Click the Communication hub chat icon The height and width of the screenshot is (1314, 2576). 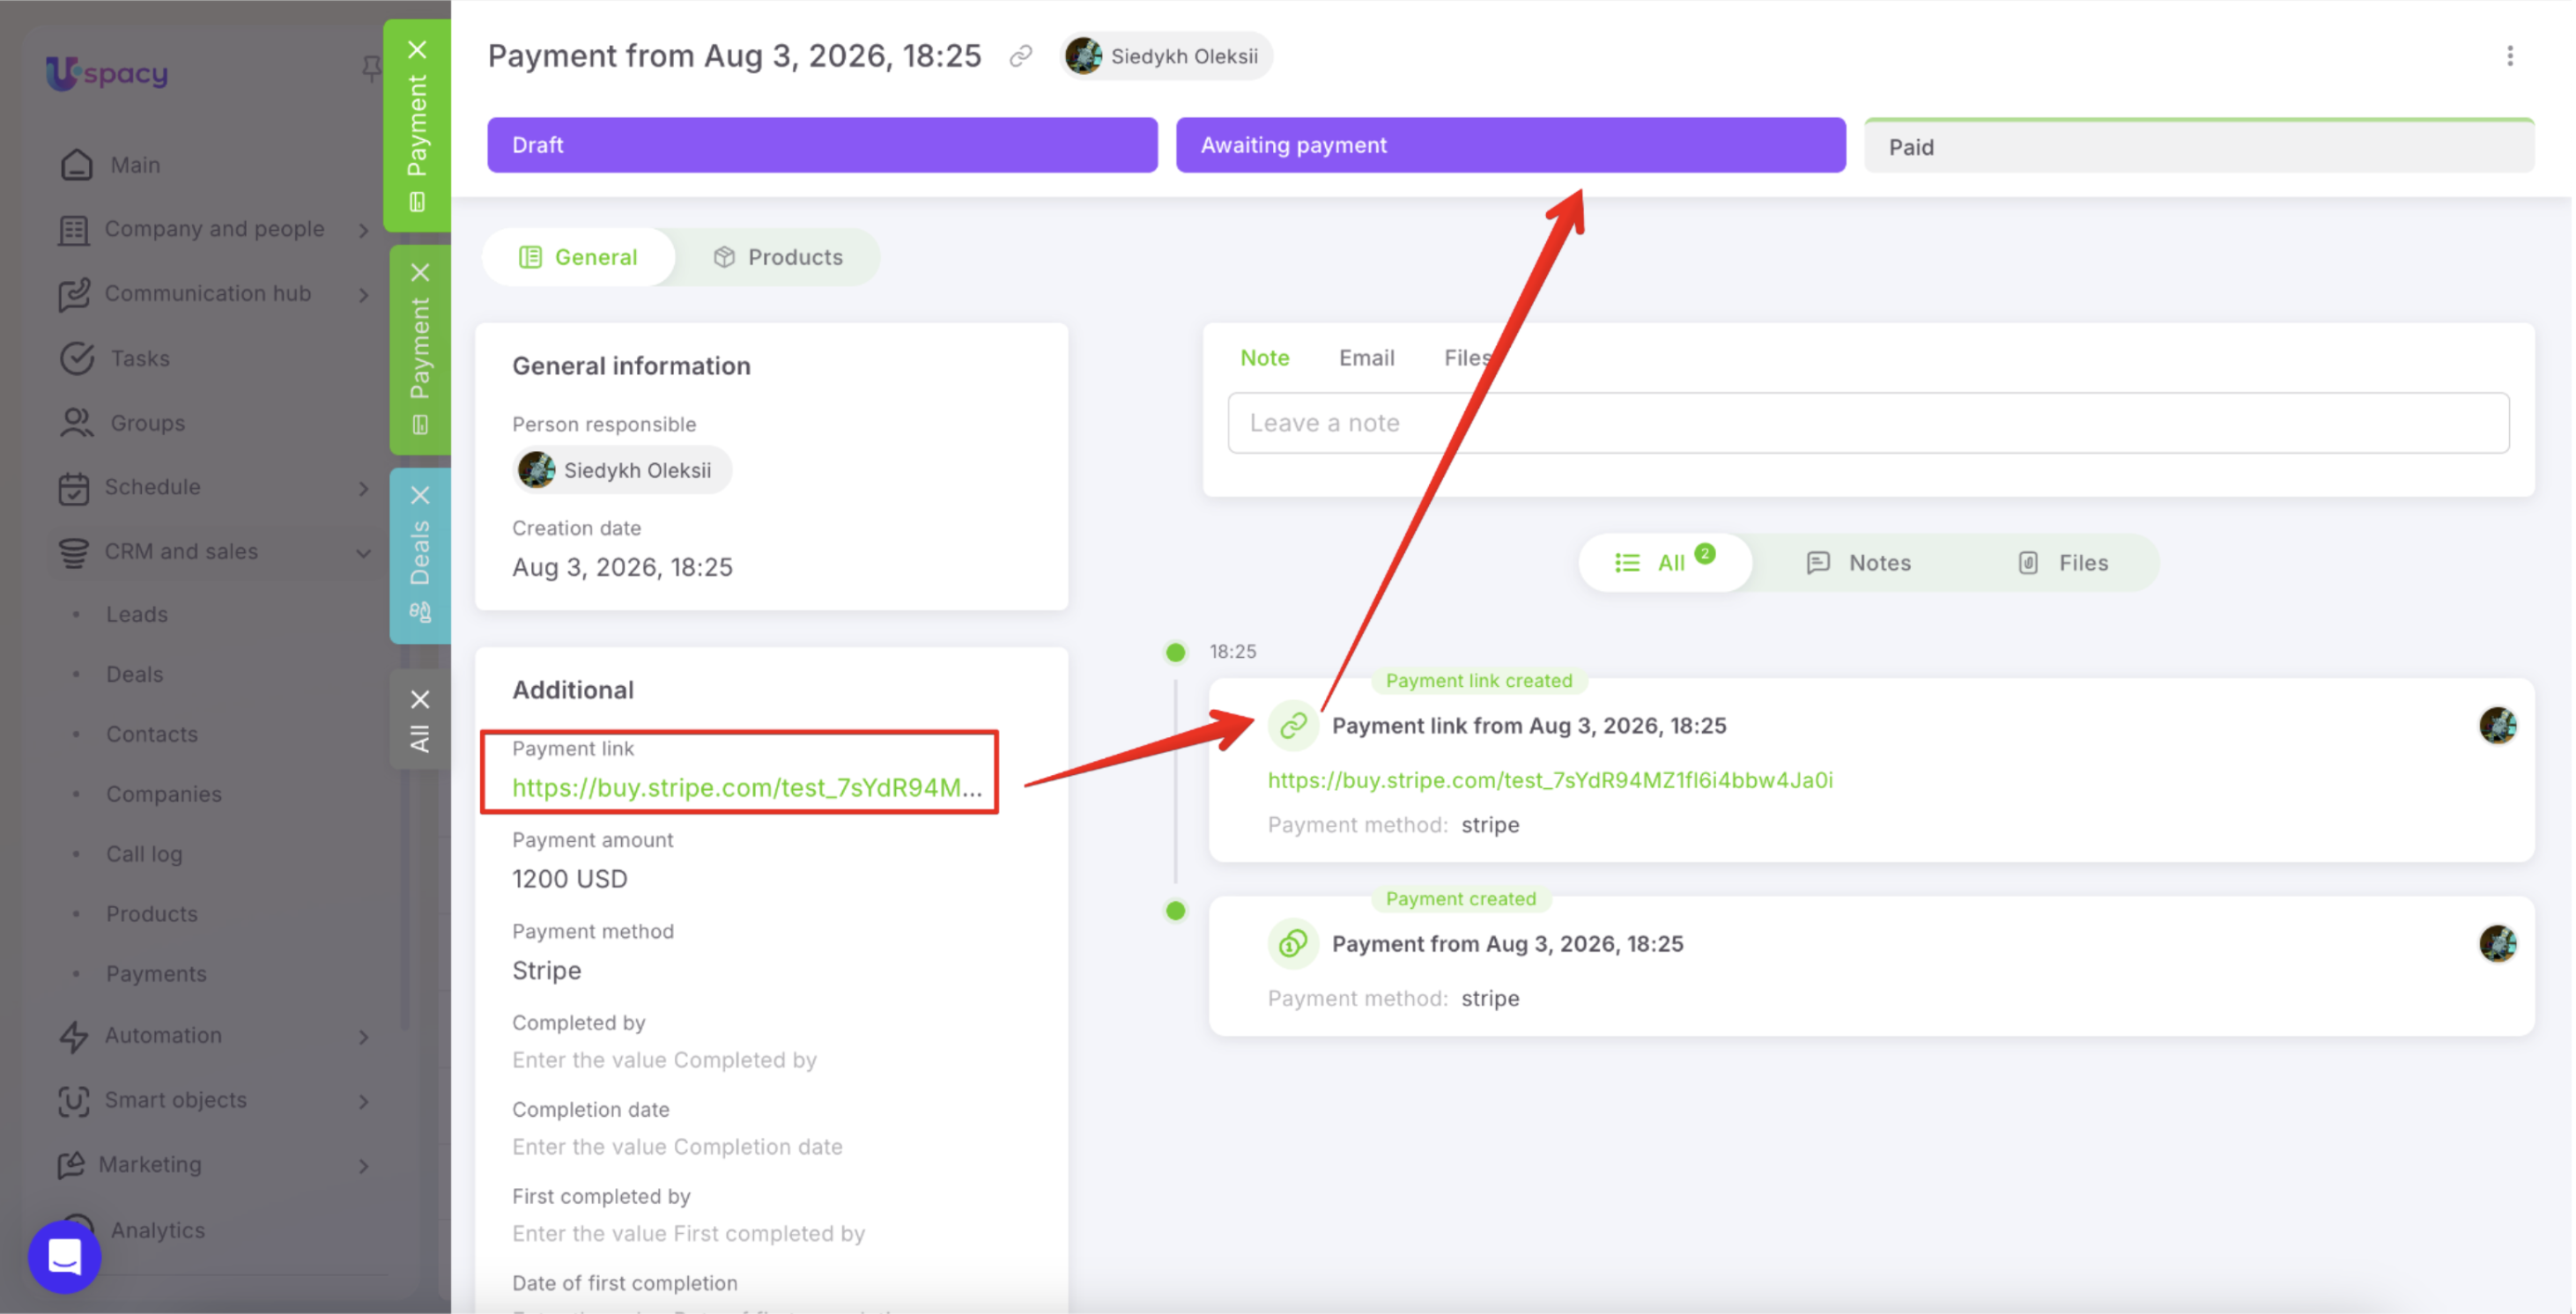click(74, 294)
